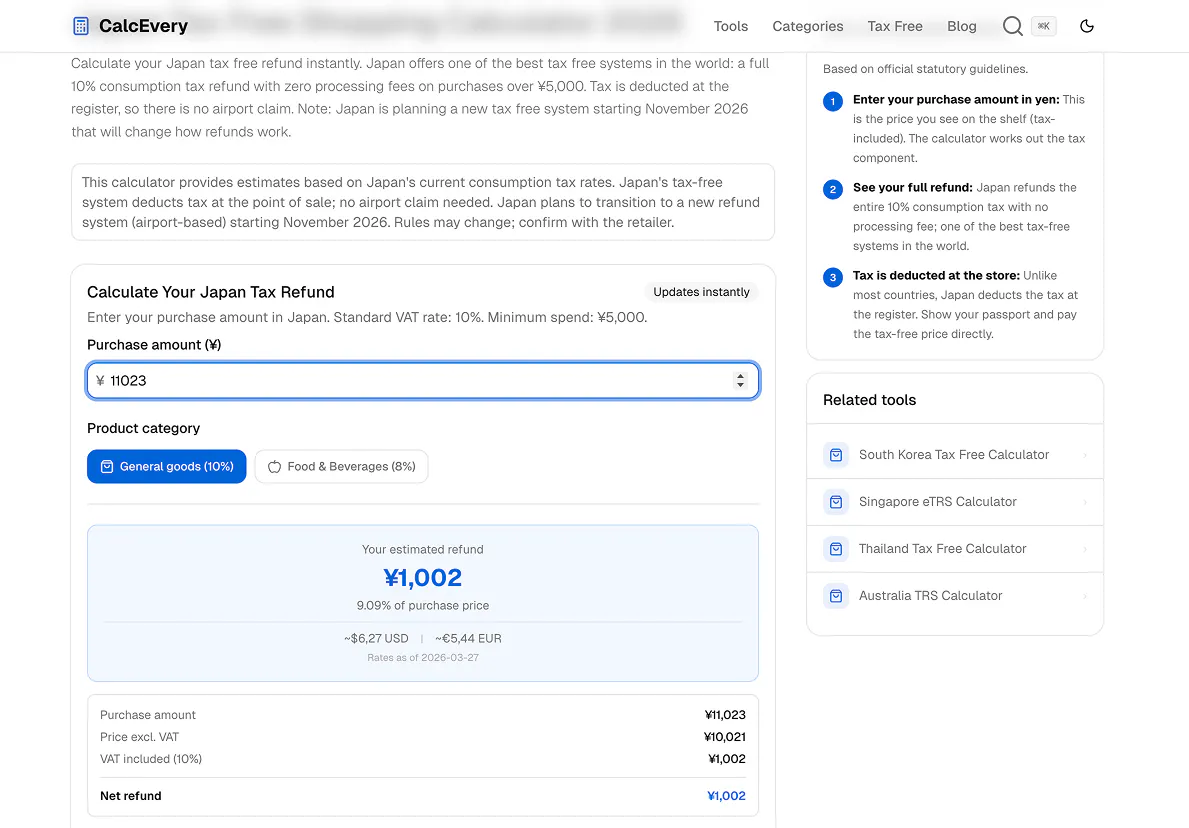This screenshot has width=1189, height=828.
Task: Click the shopping bag icon in General goods
Action: click(x=107, y=466)
